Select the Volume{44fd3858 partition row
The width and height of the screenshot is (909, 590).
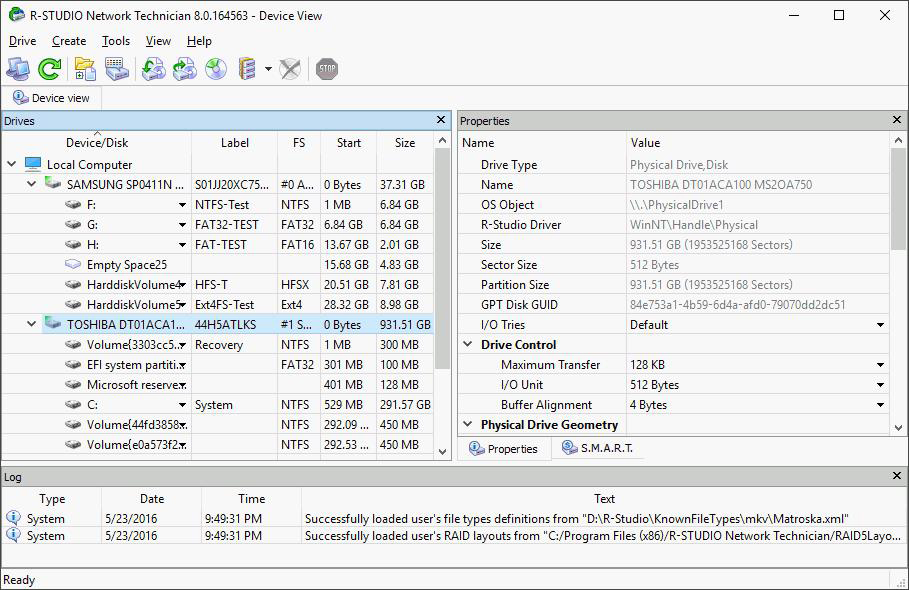pos(218,424)
